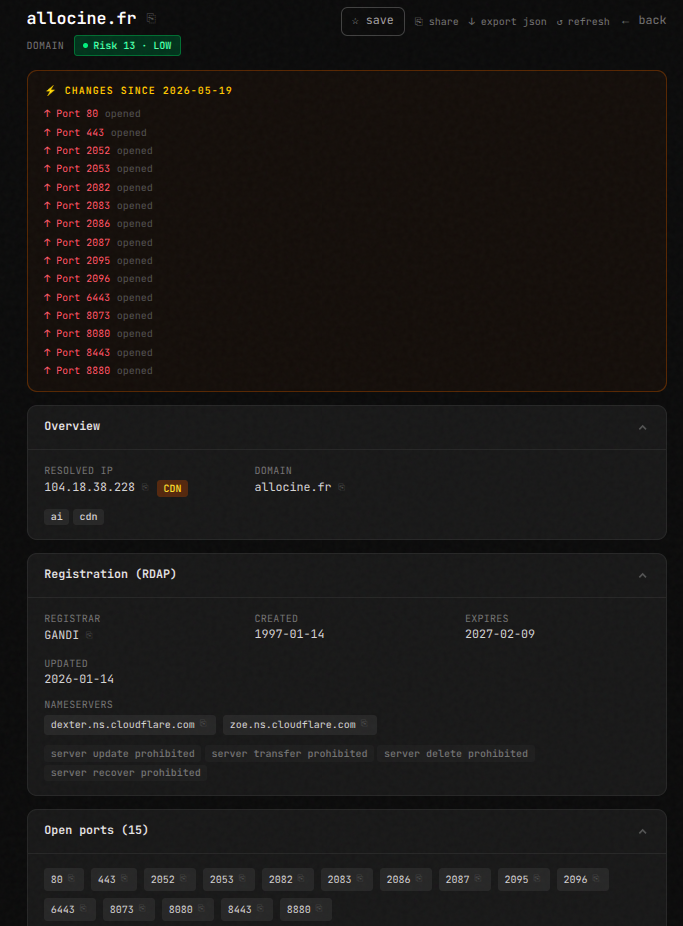Collapse the Open ports section
The width and height of the screenshot is (683, 926).
click(x=642, y=832)
